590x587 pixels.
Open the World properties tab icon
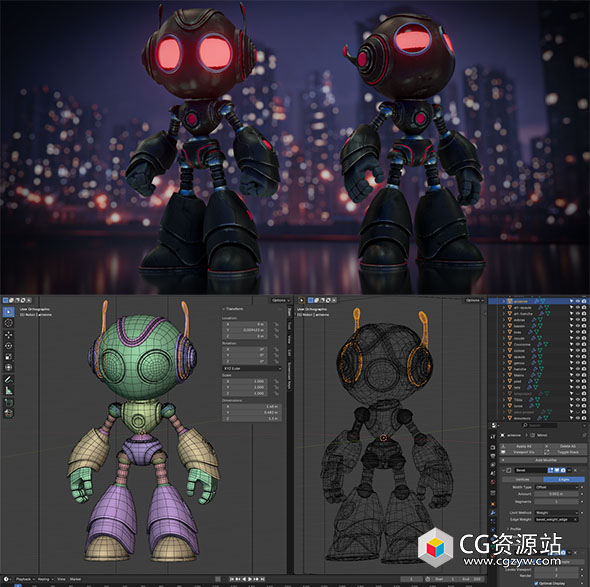pyautogui.click(x=493, y=482)
